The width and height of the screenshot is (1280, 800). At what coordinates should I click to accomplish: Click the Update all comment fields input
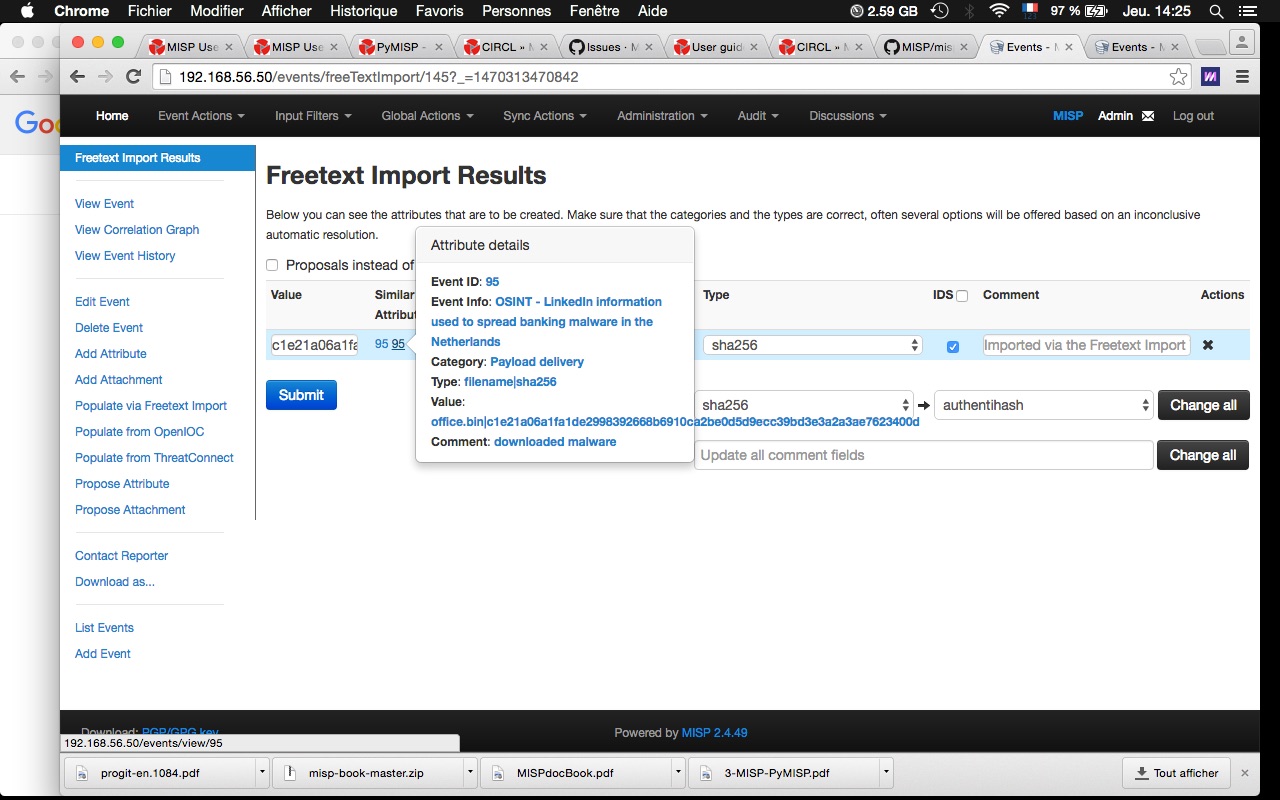[x=923, y=455]
